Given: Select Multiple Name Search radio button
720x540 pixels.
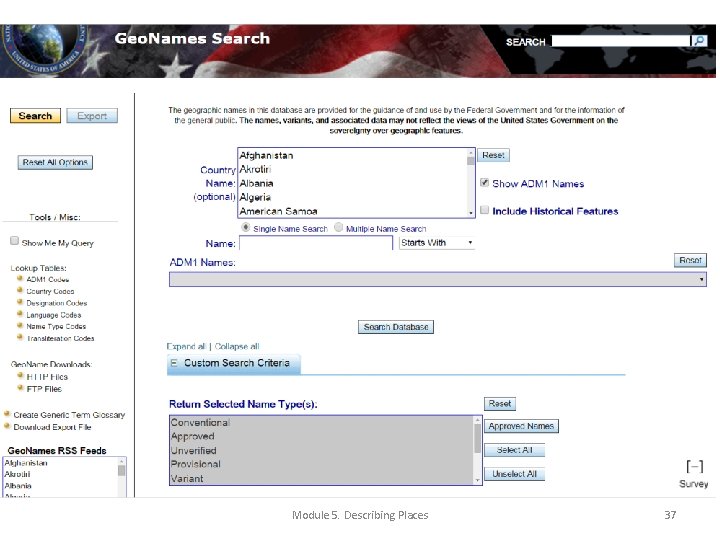Looking at the screenshot, I should tap(338, 227).
